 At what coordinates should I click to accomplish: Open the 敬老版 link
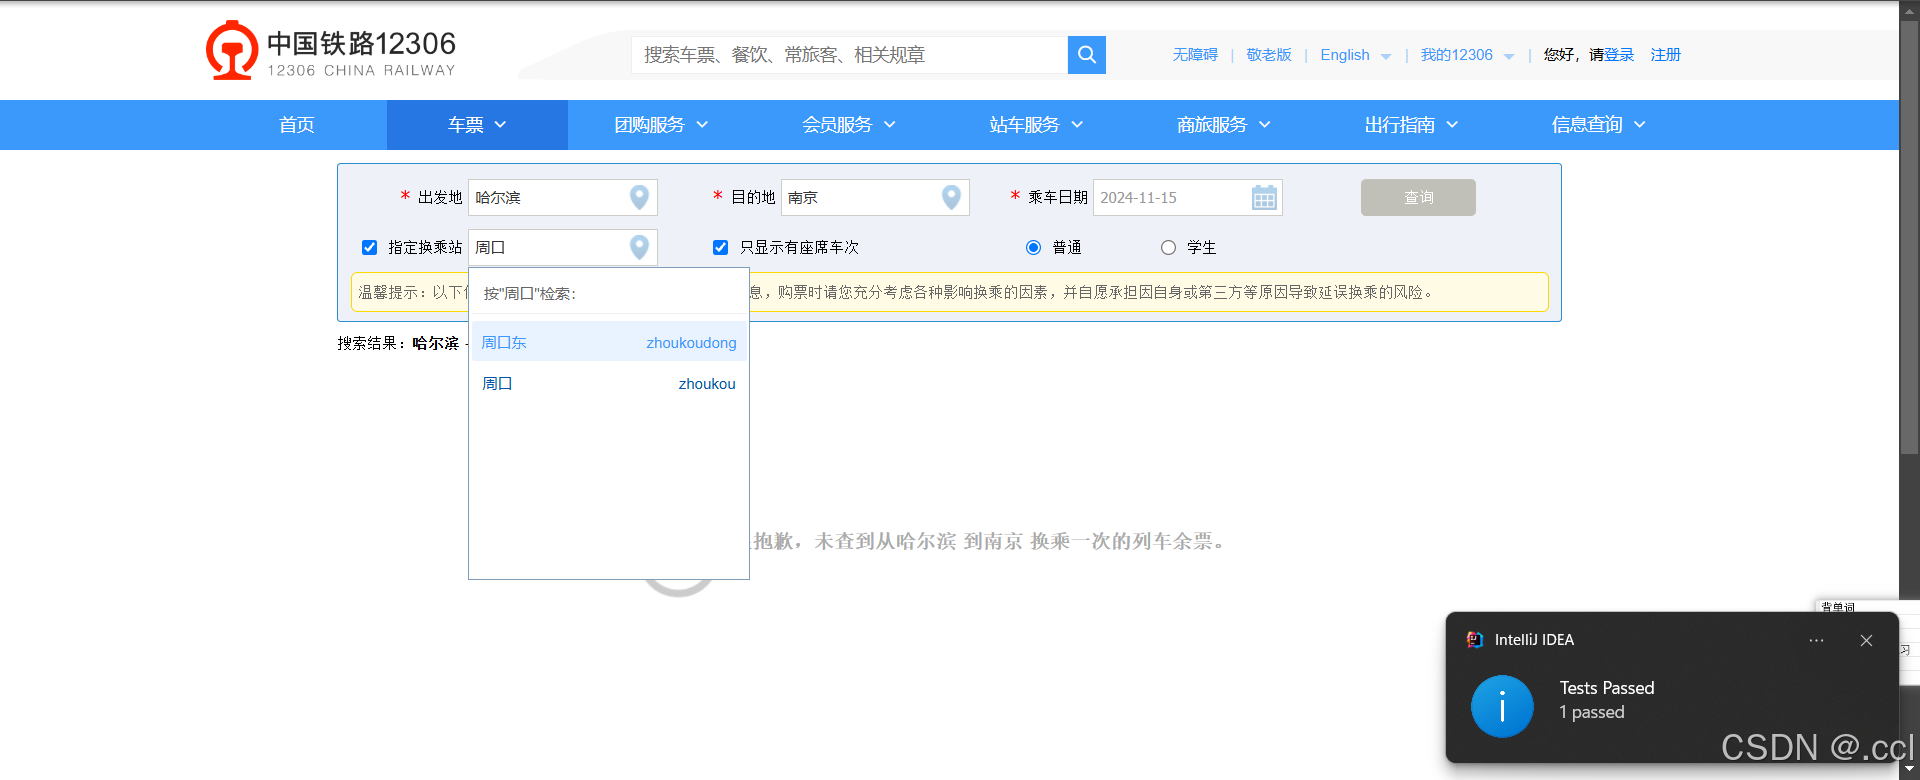[1269, 55]
